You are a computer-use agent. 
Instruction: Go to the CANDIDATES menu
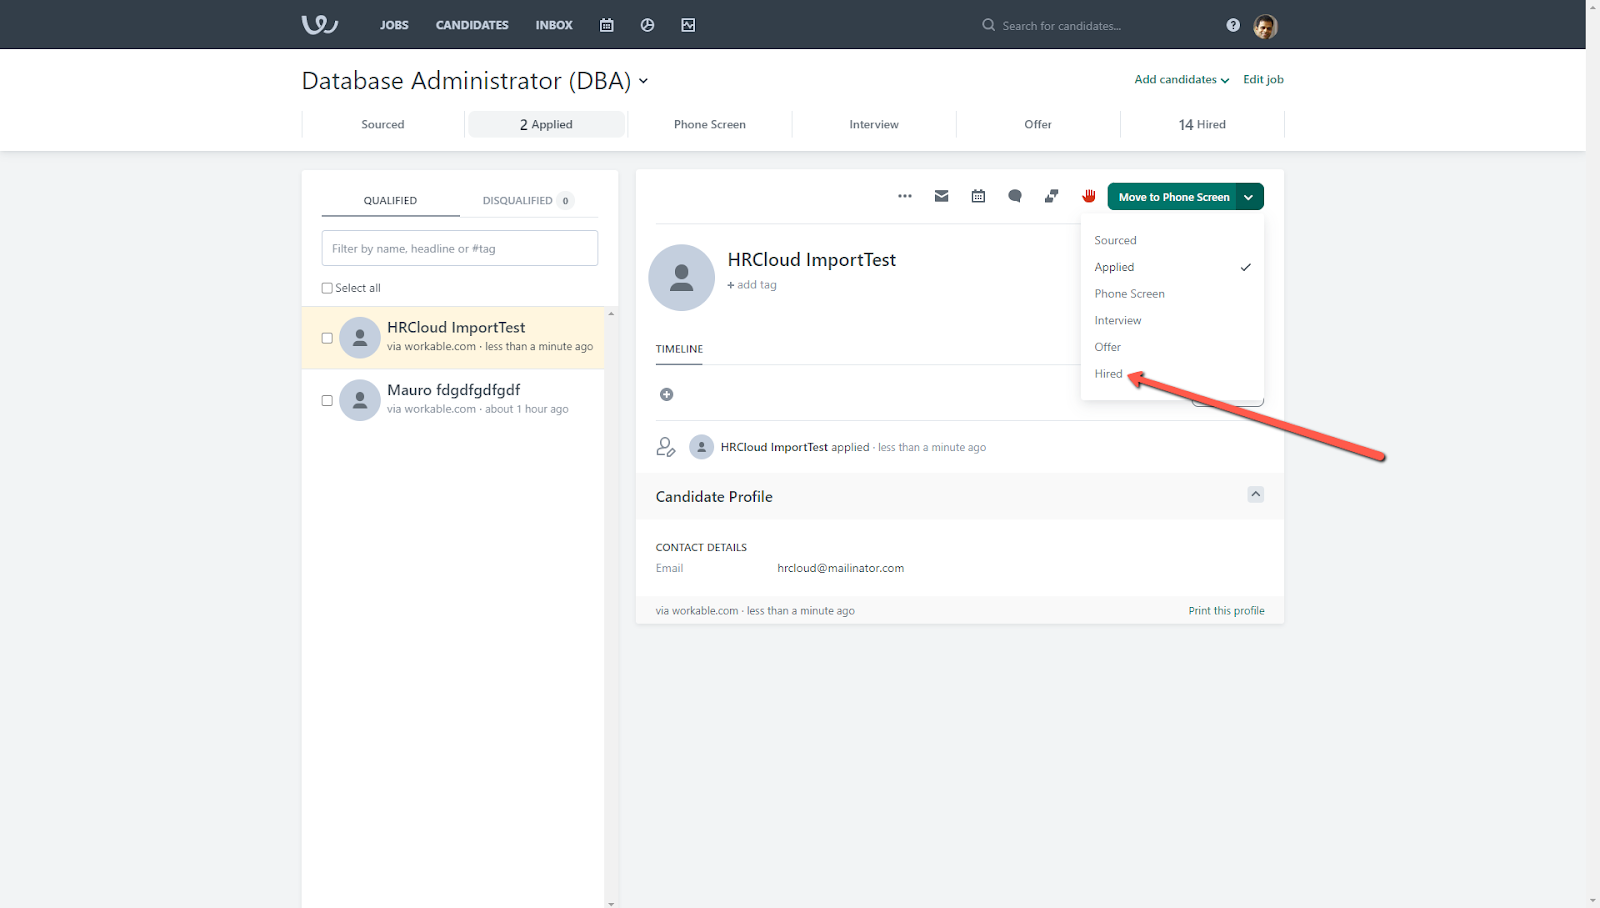point(472,25)
